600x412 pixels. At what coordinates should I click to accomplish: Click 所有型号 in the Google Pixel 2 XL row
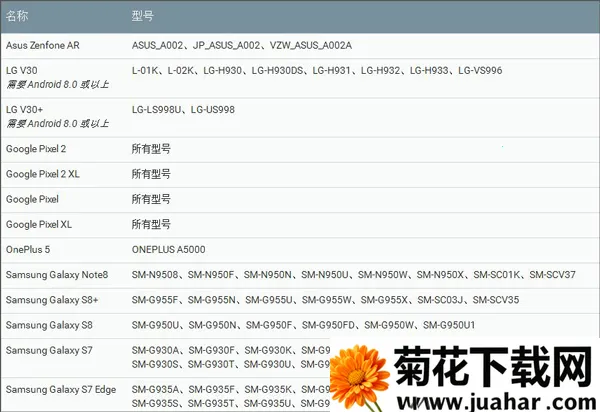pyautogui.click(x=151, y=174)
